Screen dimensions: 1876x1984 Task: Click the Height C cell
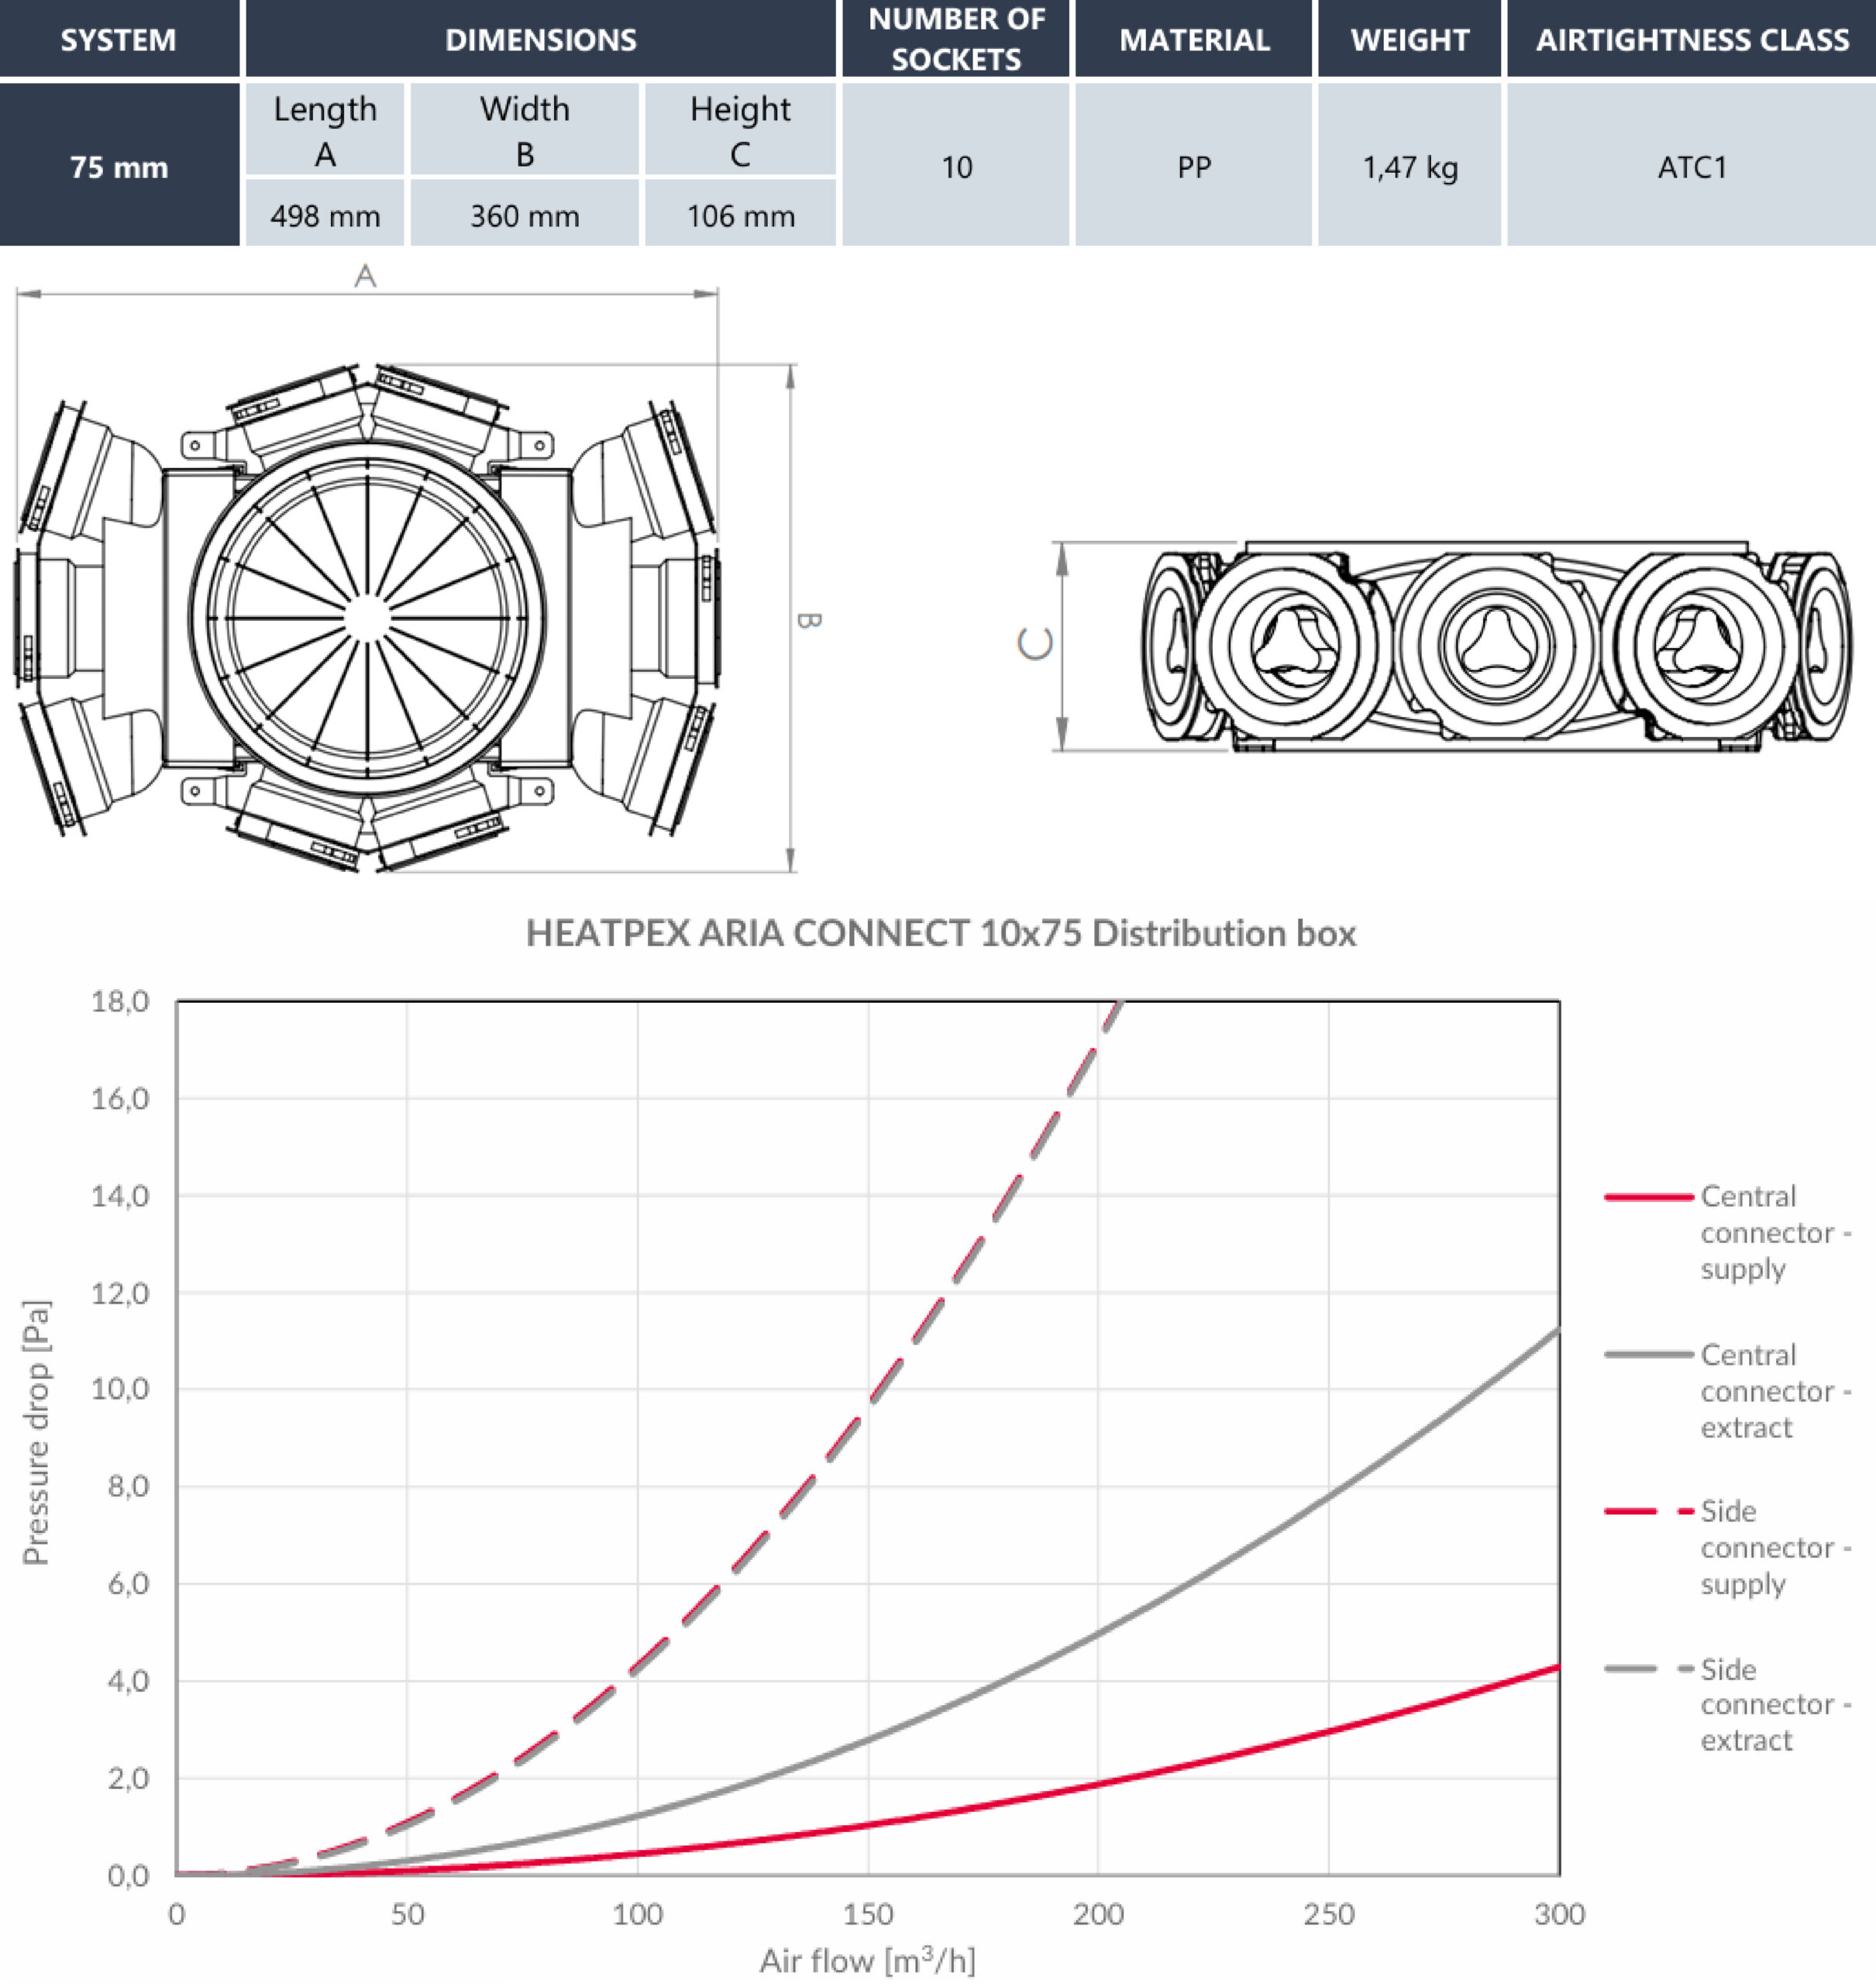click(740, 130)
